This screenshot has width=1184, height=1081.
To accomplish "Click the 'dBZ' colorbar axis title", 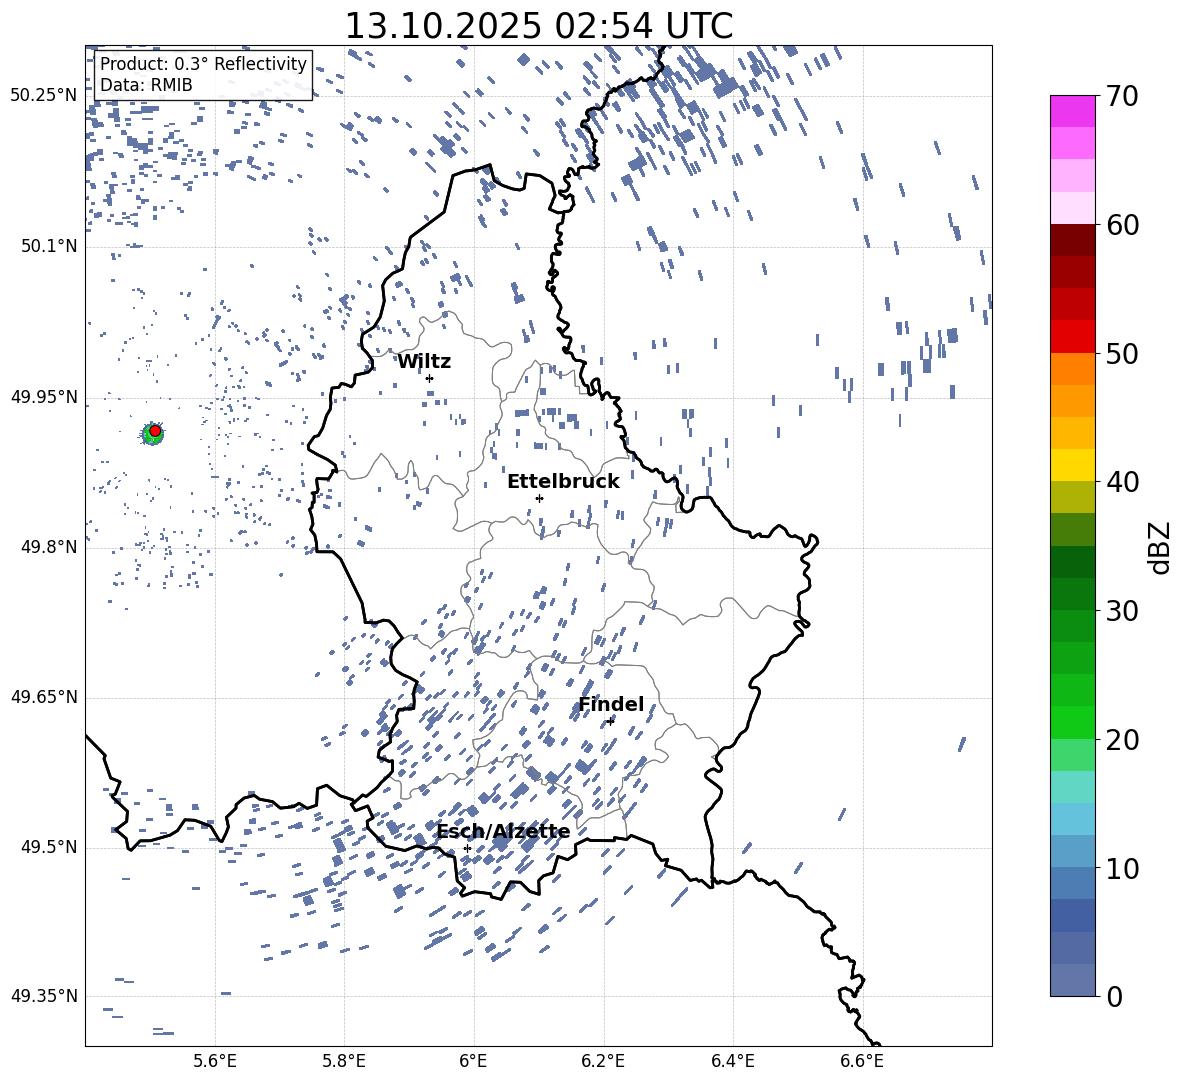I will (1161, 547).
